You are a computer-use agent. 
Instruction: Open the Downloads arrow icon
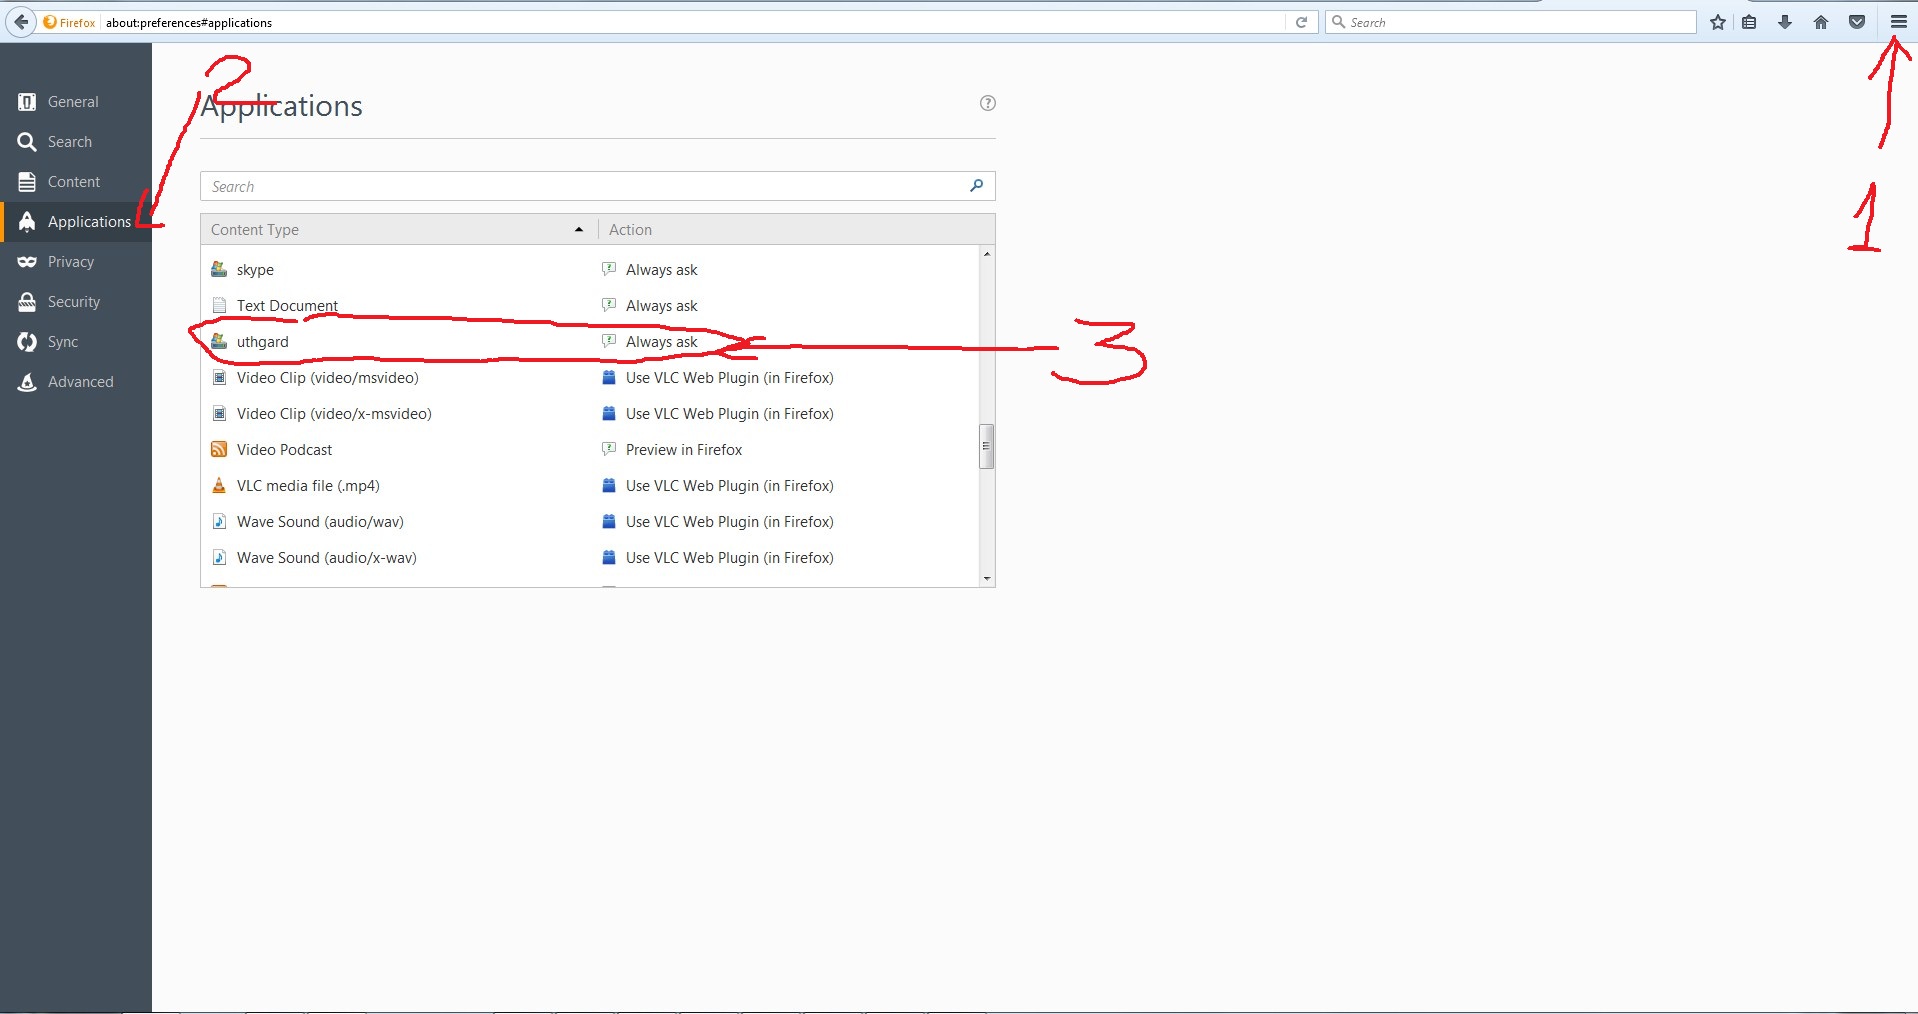1784,22
